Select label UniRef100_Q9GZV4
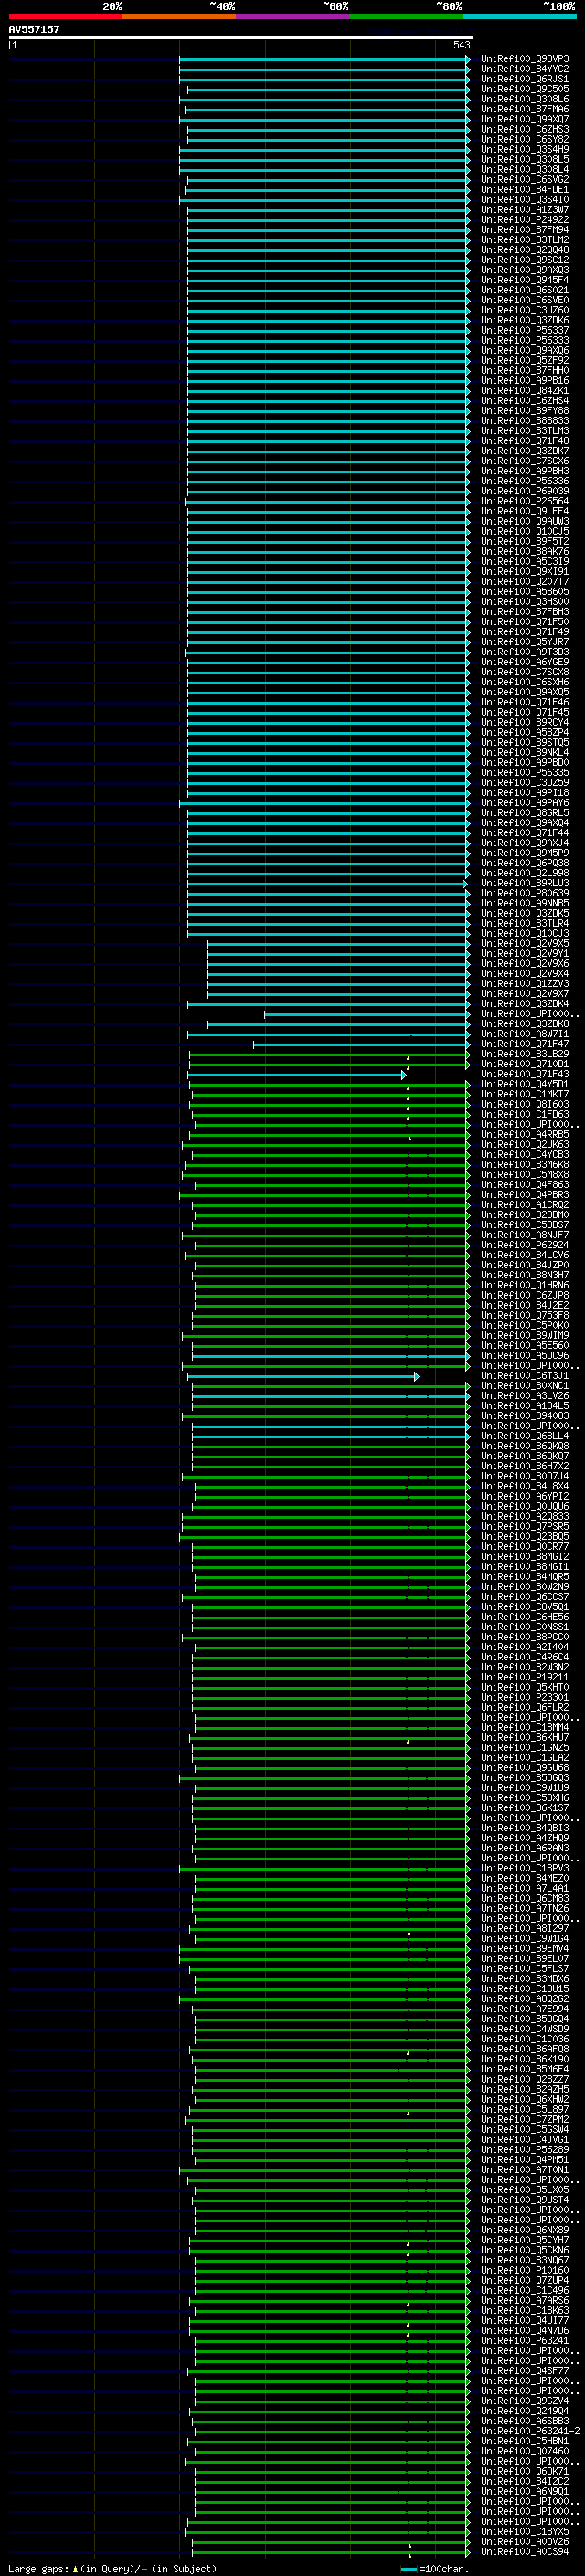 524,2401
